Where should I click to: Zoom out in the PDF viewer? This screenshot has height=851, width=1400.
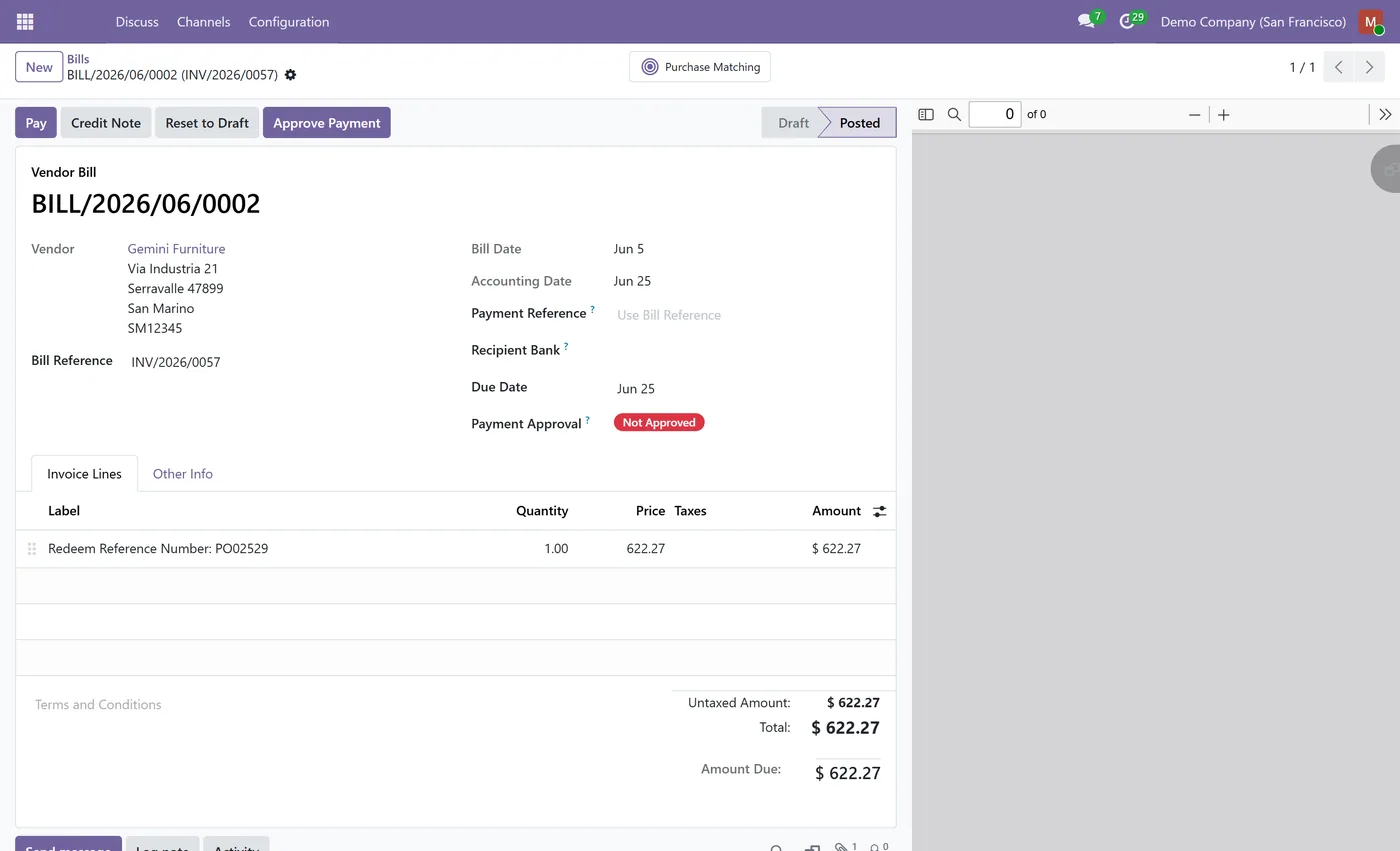(1194, 115)
